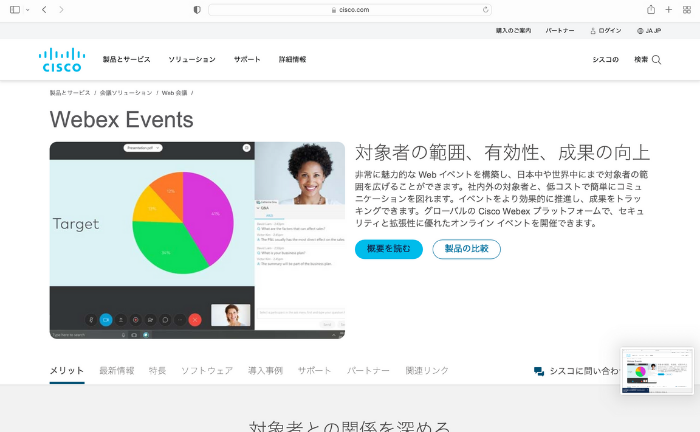
Task: Select the 最新情報 tab
Action: (117, 371)
